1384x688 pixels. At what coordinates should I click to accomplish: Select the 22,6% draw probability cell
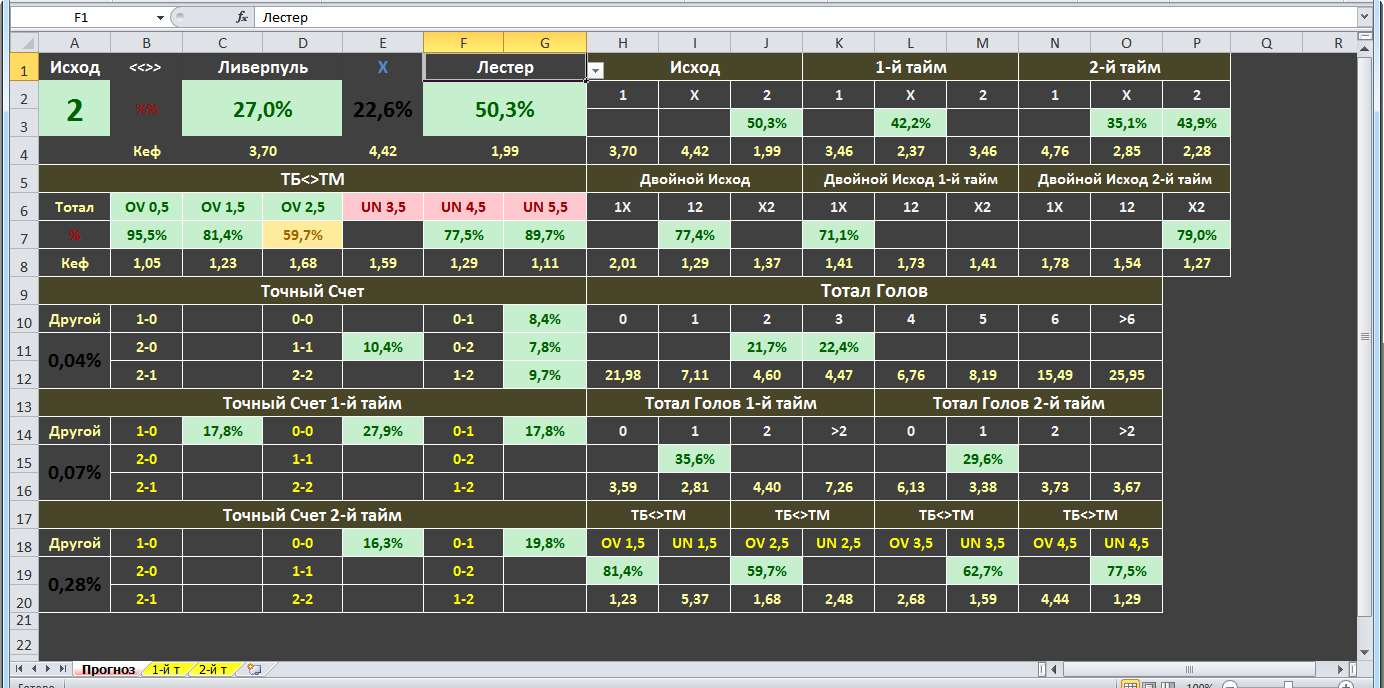pyautogui.click(x=383, y=109)
